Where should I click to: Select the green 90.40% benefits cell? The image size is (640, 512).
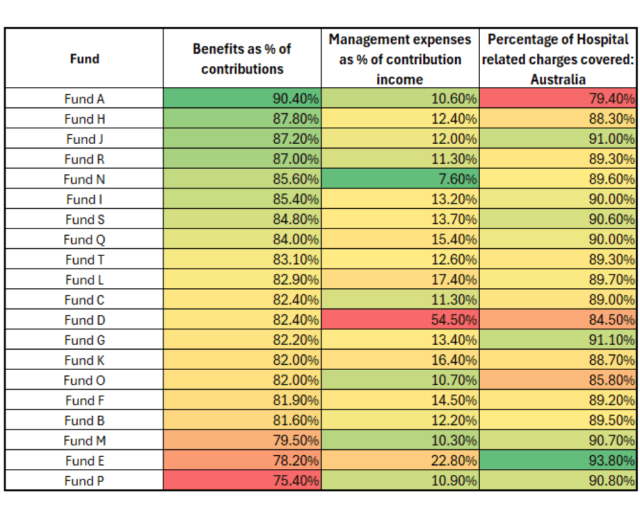click(242, 98)
